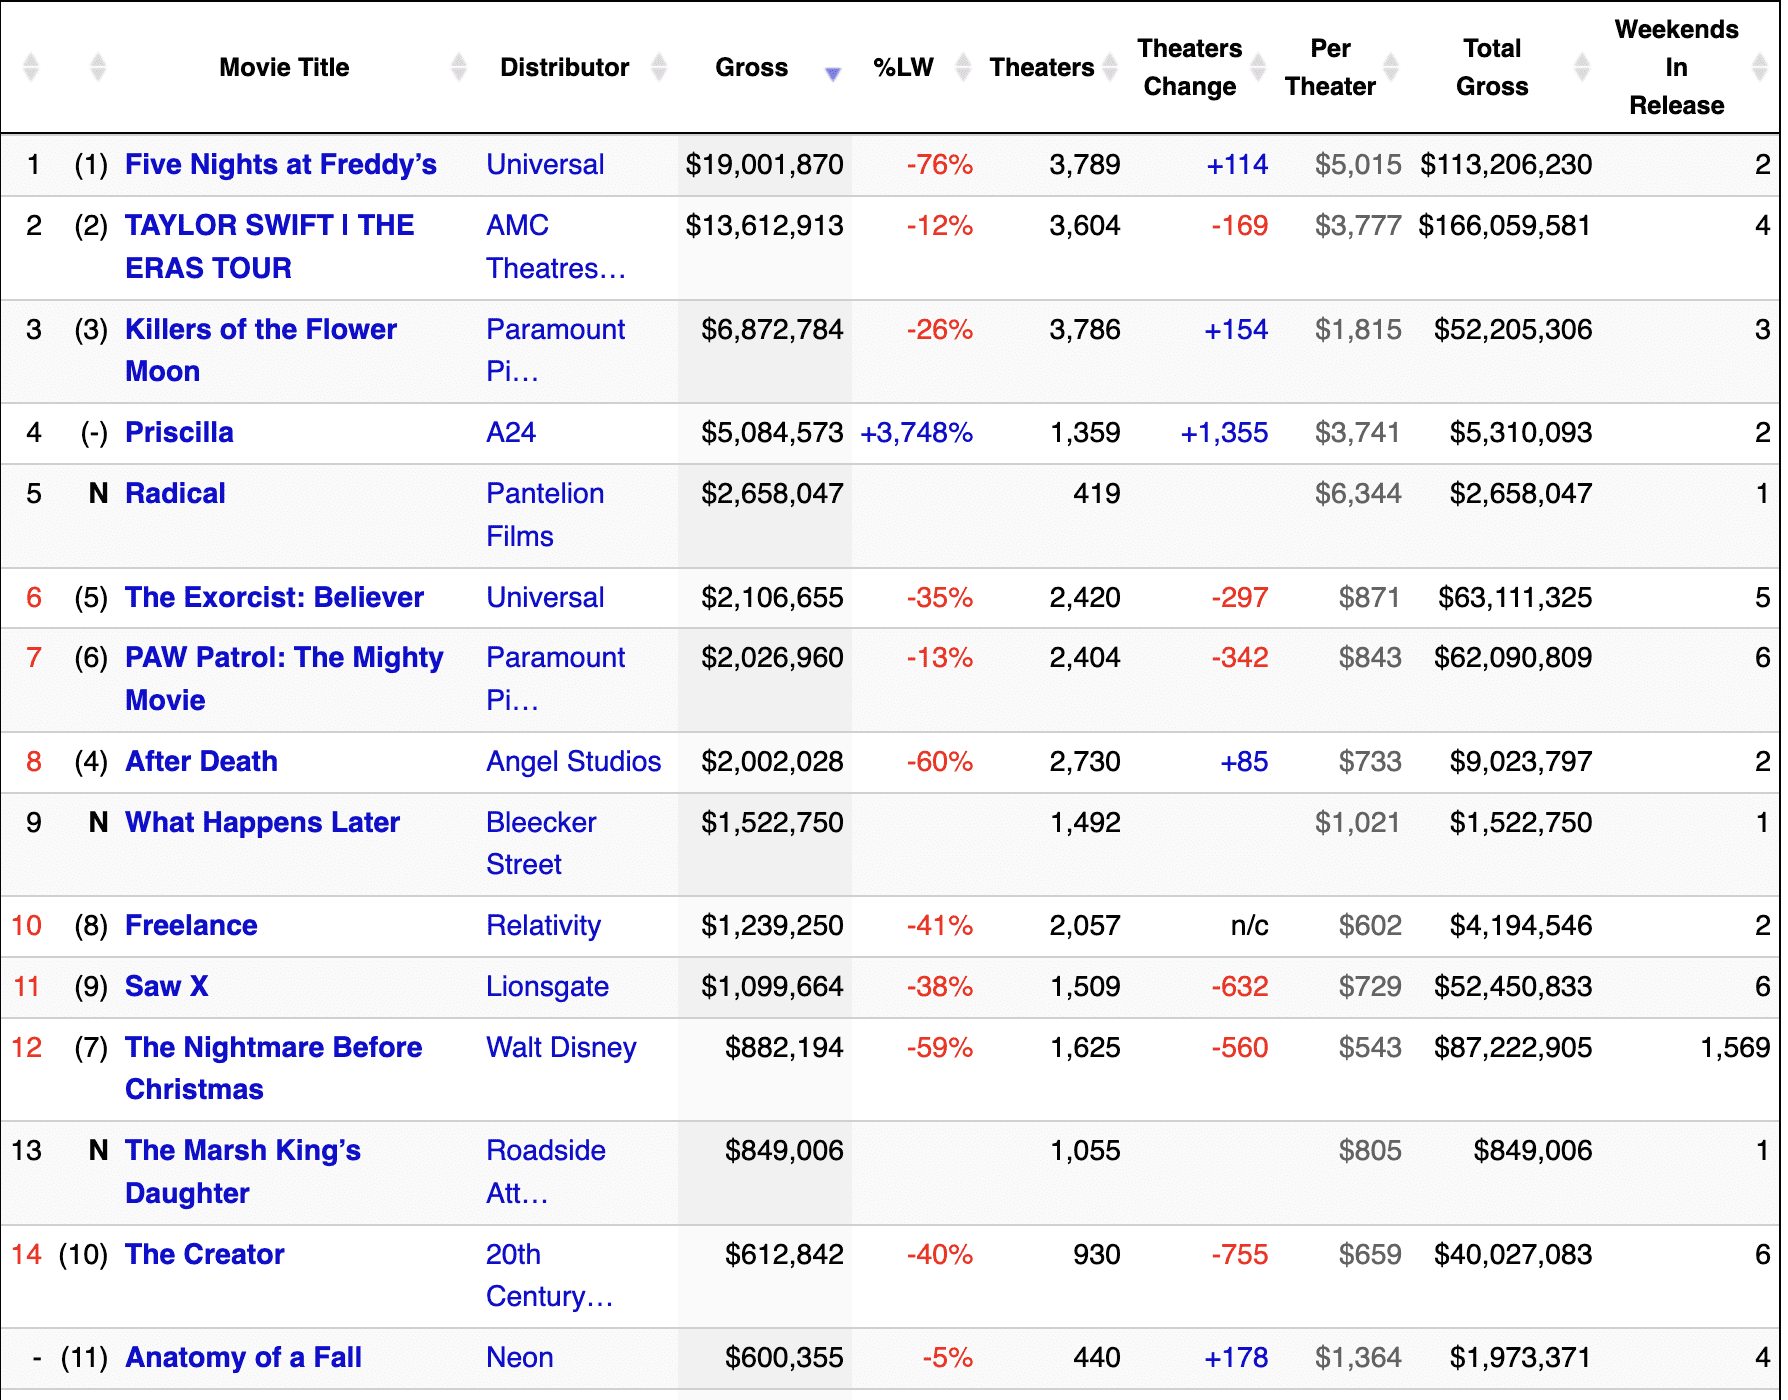Click sort arrows beside %LW header
The width and height of the screenshot is (1788, 1400).
pos(963,67)
